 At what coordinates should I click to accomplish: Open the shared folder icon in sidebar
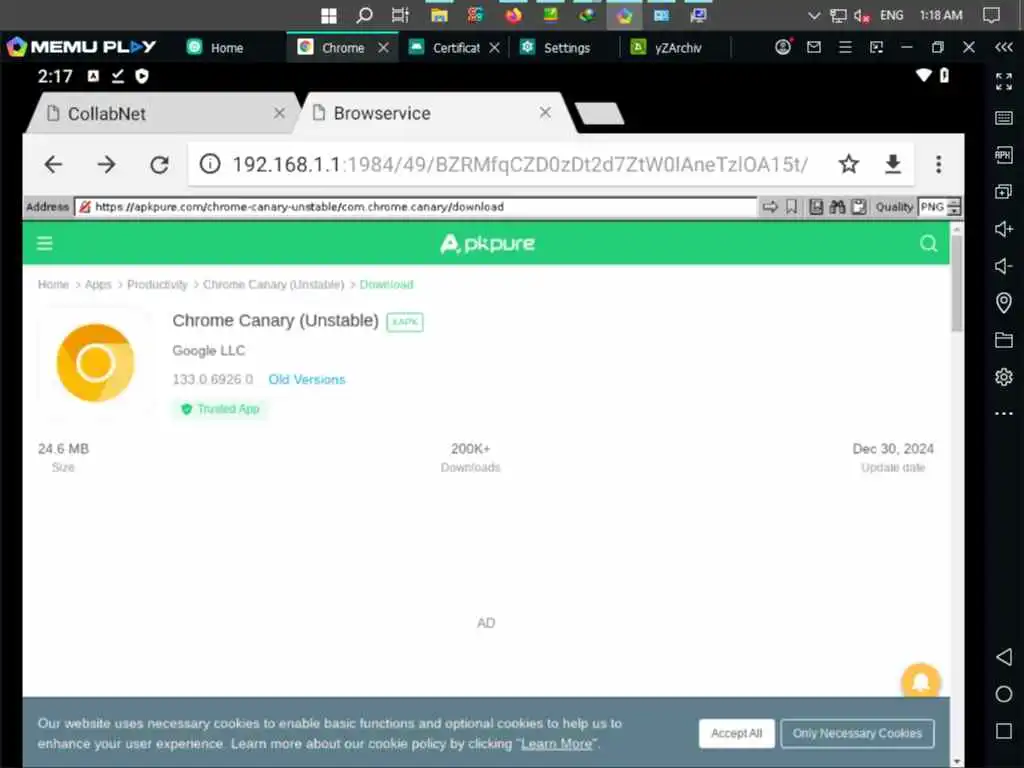point(1004,340)
